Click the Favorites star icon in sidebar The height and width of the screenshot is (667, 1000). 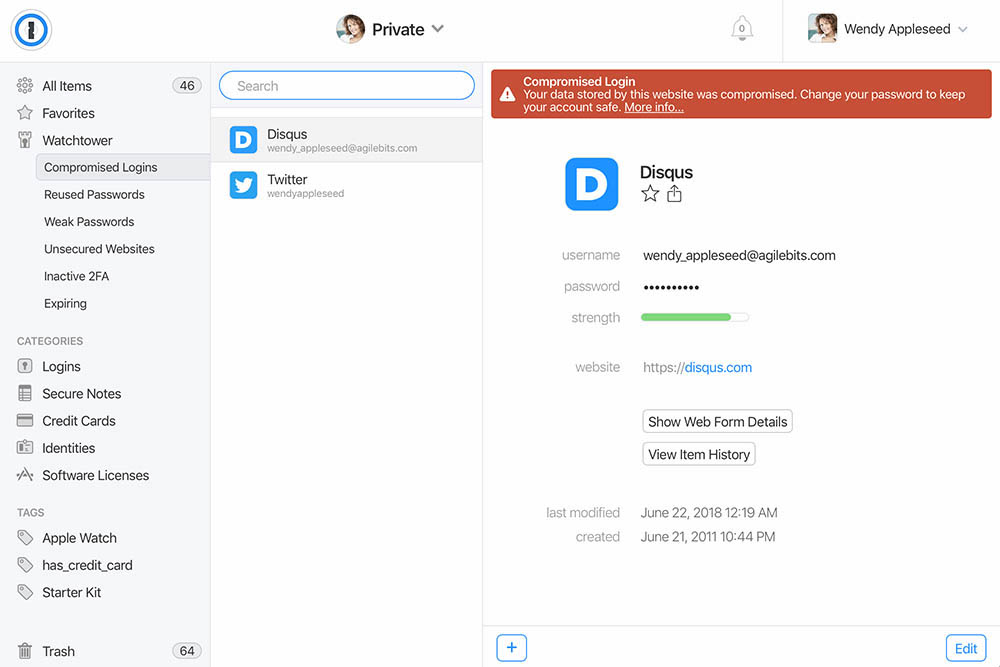tap(25, 113)
